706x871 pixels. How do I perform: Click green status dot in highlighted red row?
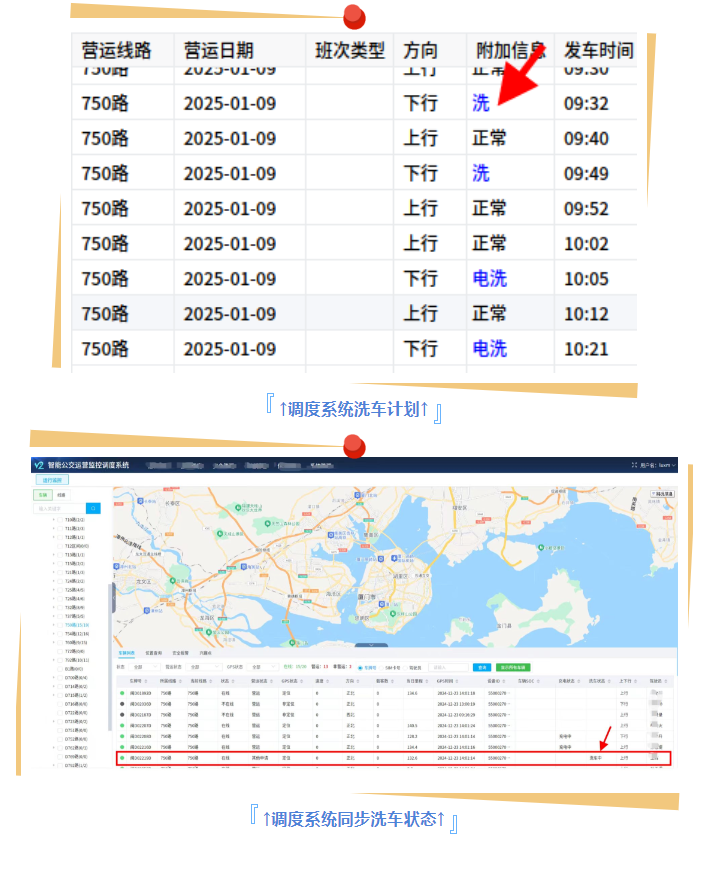(122, 758)
